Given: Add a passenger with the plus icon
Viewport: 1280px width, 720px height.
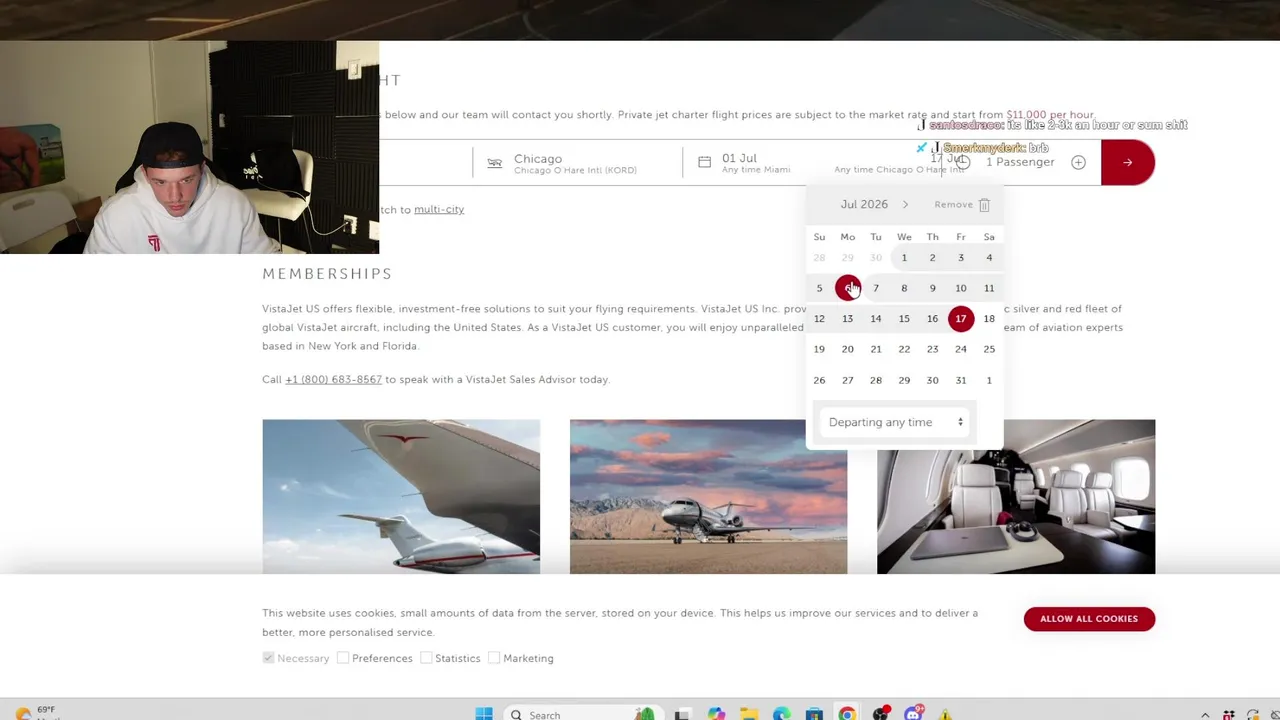Looking at the screenshot, I should 1078,162.
